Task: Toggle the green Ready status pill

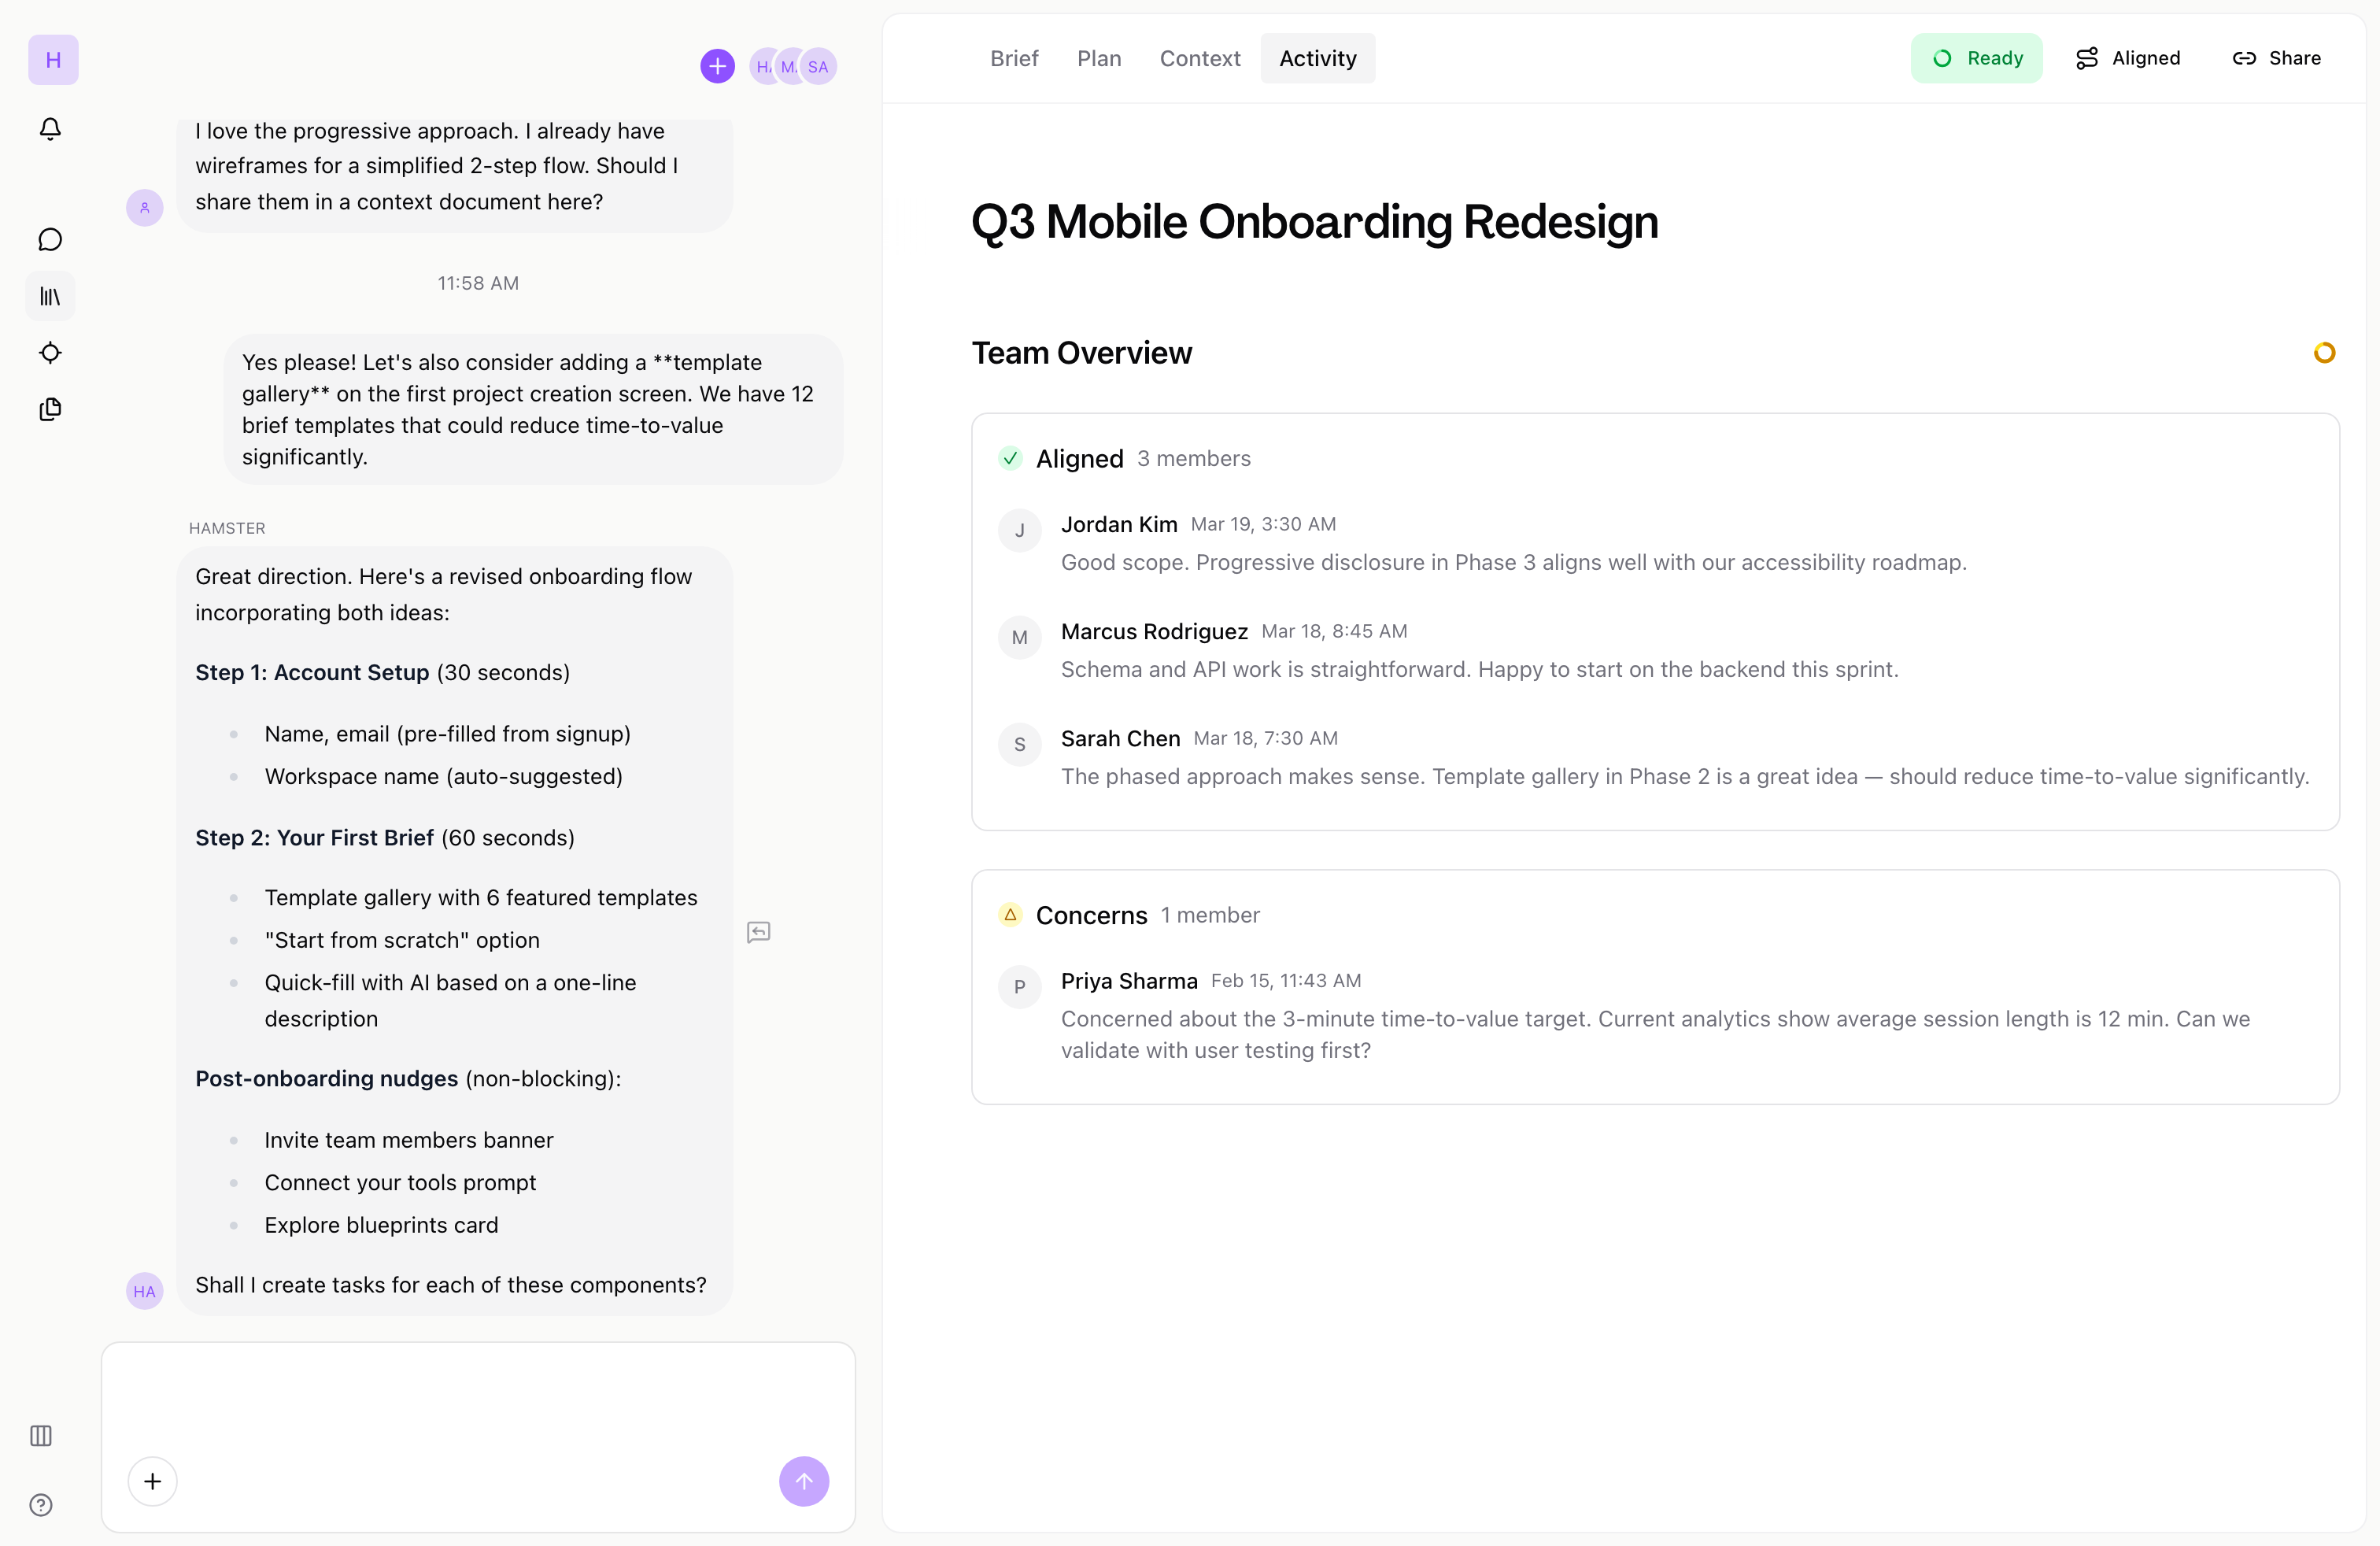Action: [x=1977, y=58]
